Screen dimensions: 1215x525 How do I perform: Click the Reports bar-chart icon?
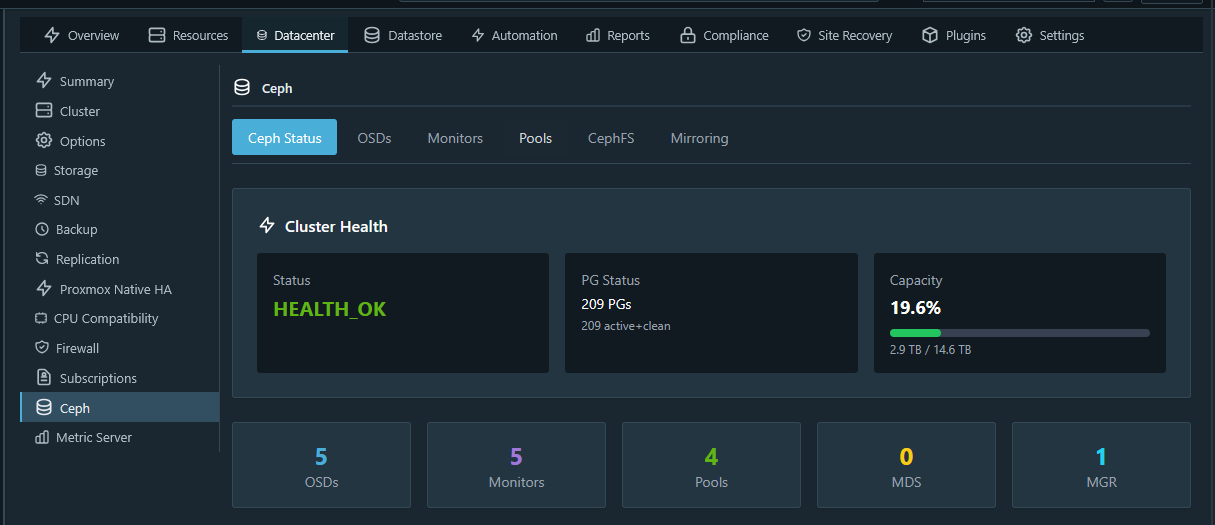(x=593, y=35)
